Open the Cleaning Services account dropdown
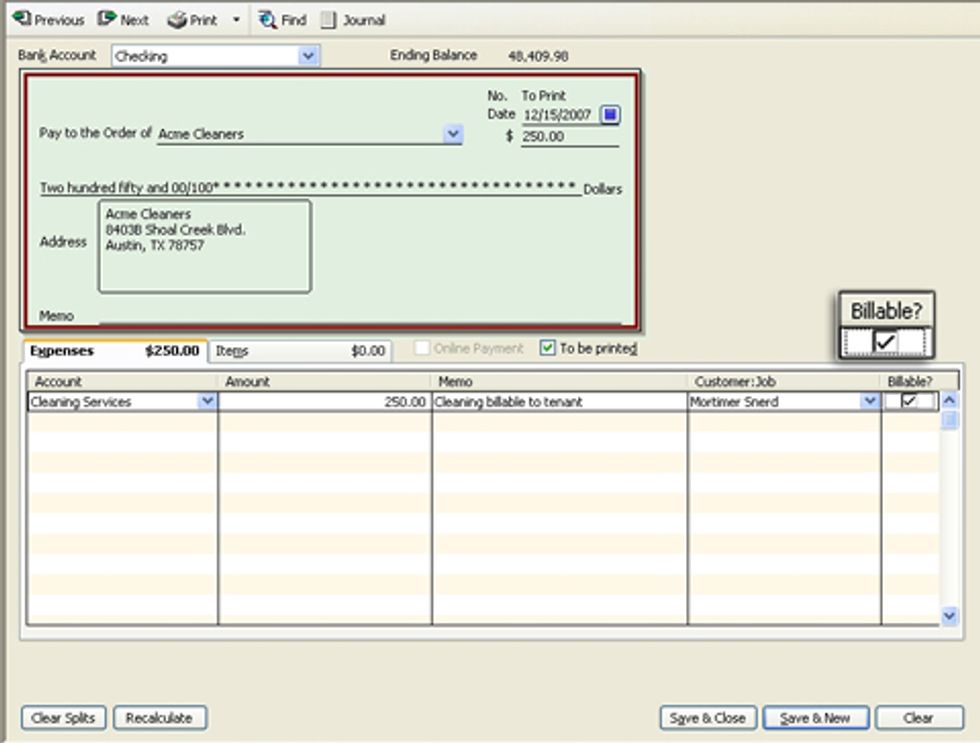This screenshot has height=743, width=980. (207, 401)
